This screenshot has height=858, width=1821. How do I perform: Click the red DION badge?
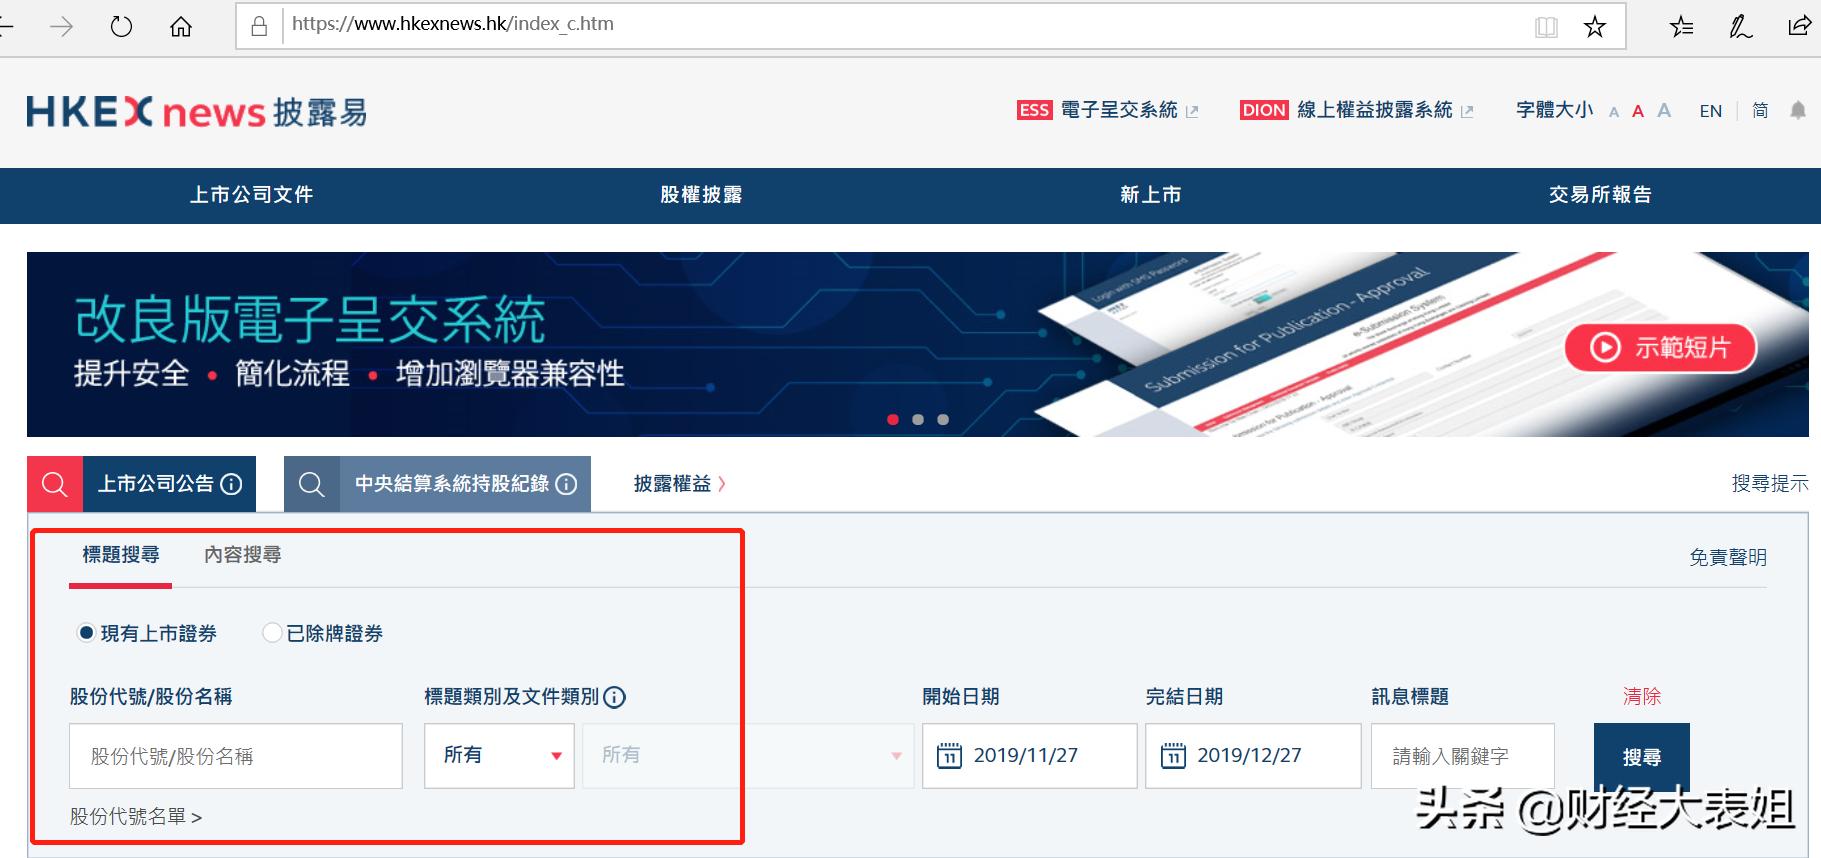pyautogui.click(x=1264, y=110)
